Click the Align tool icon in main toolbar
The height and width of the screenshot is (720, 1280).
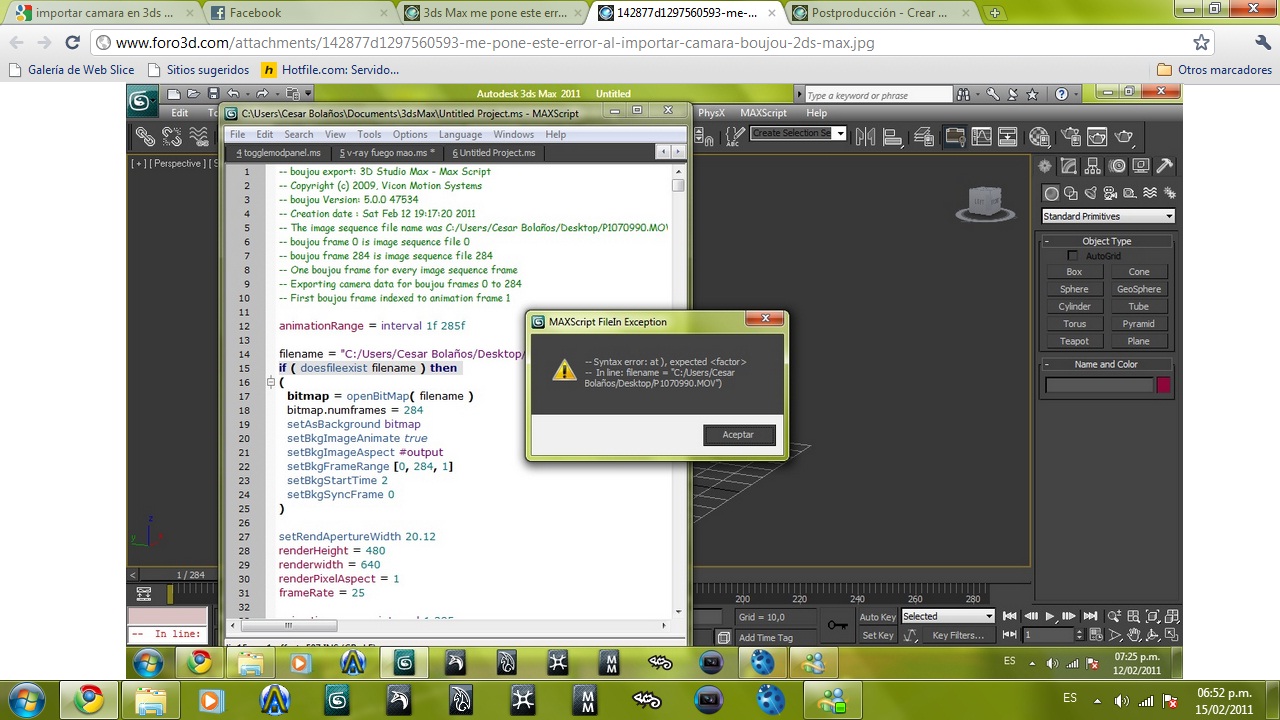[894, 136]
